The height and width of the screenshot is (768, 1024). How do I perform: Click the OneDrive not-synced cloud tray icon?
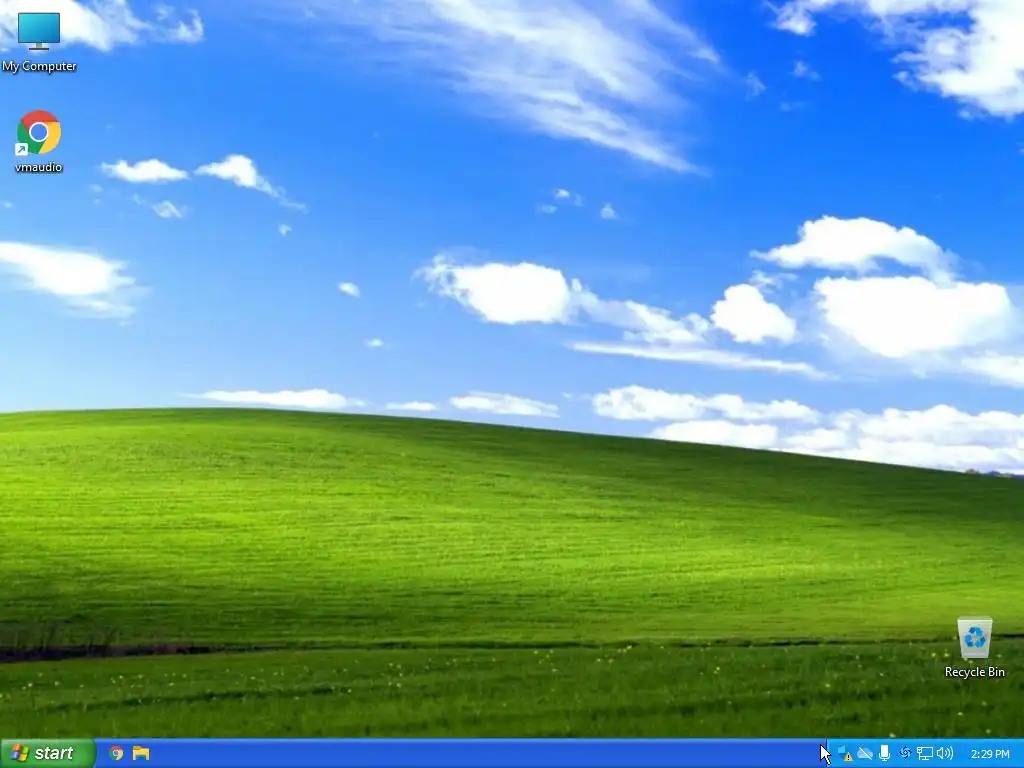tap(865, 754)
